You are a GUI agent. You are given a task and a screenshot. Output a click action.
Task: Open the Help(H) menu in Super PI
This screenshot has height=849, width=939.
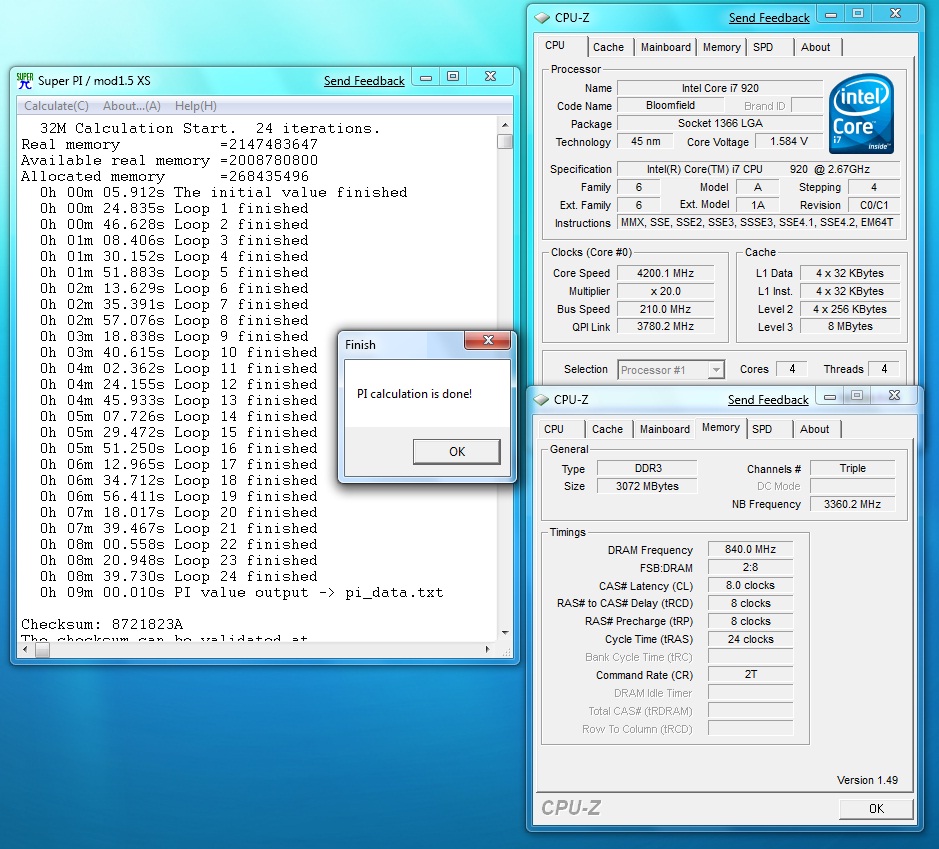click(196, 106)
